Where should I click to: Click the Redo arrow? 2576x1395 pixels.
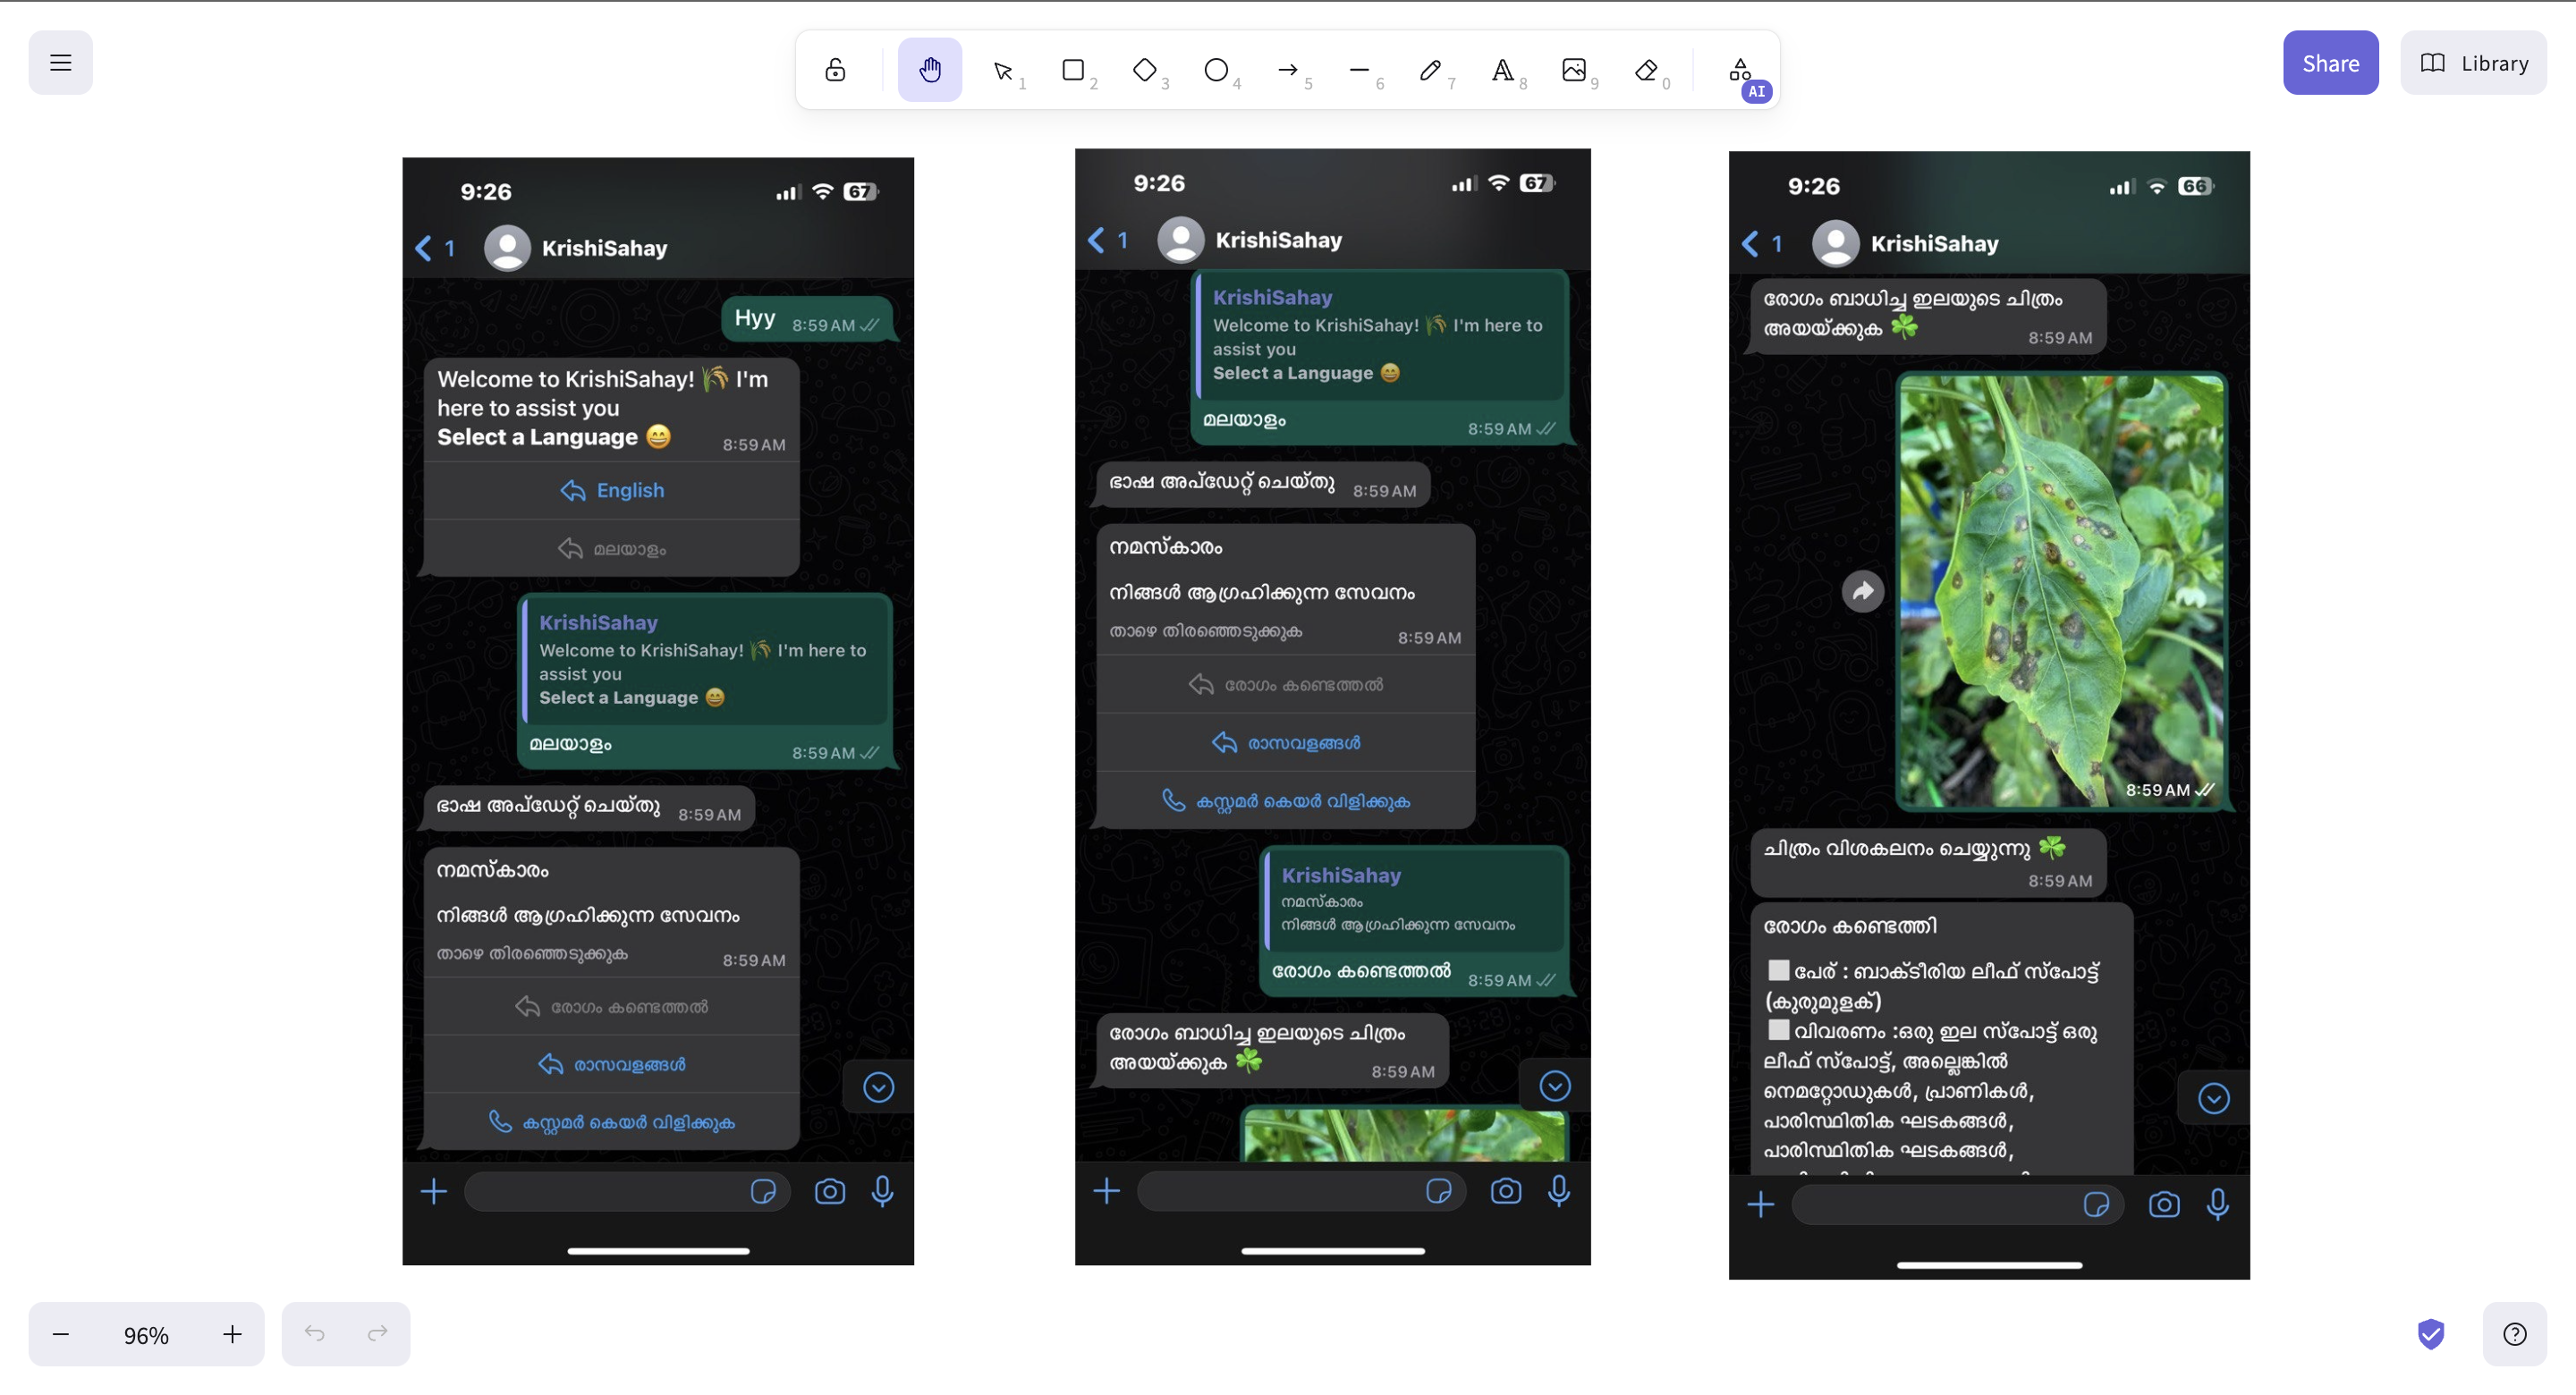click(x=378, y=1334)
